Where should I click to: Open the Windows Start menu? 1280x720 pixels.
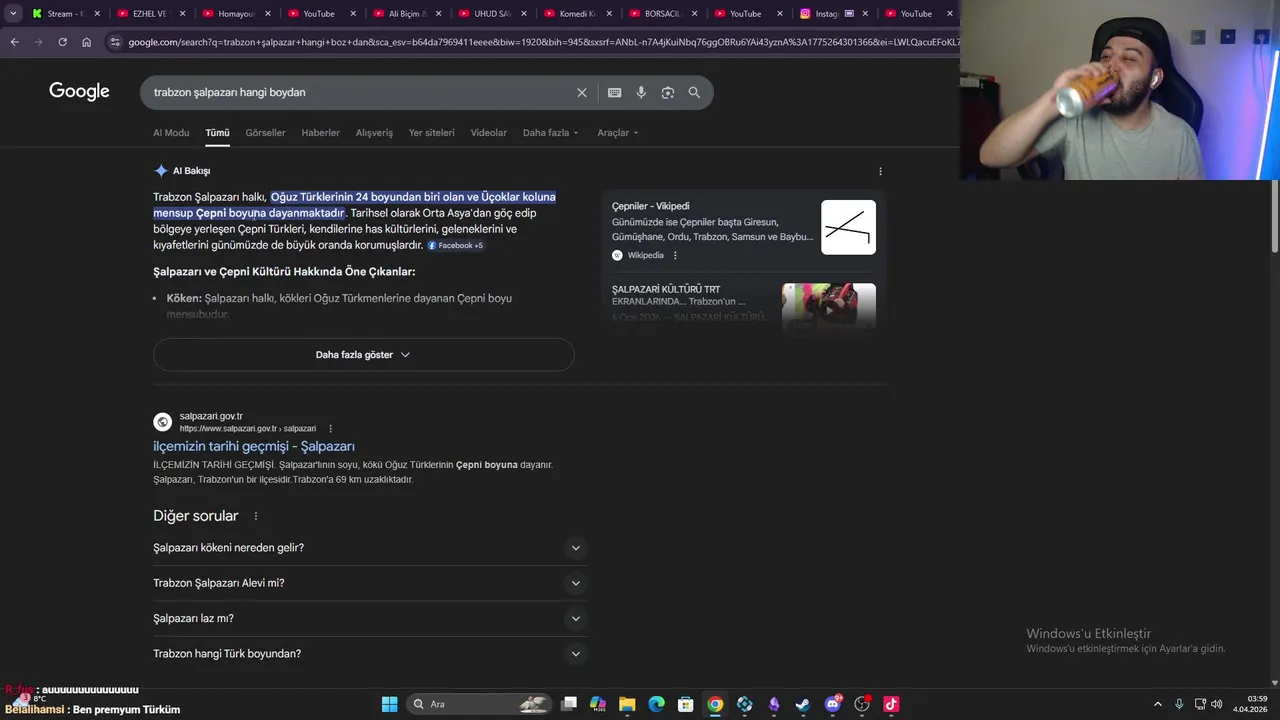click(389, 704)
